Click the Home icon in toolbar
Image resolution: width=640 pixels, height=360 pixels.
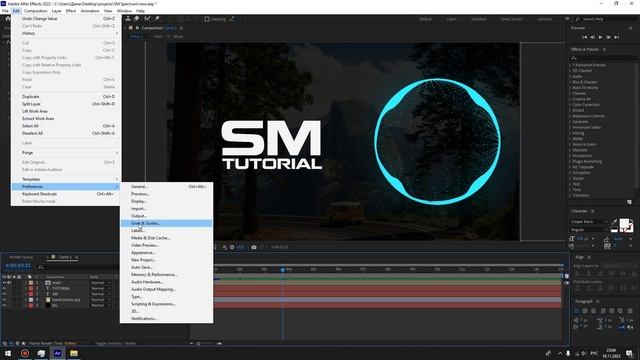8,19
